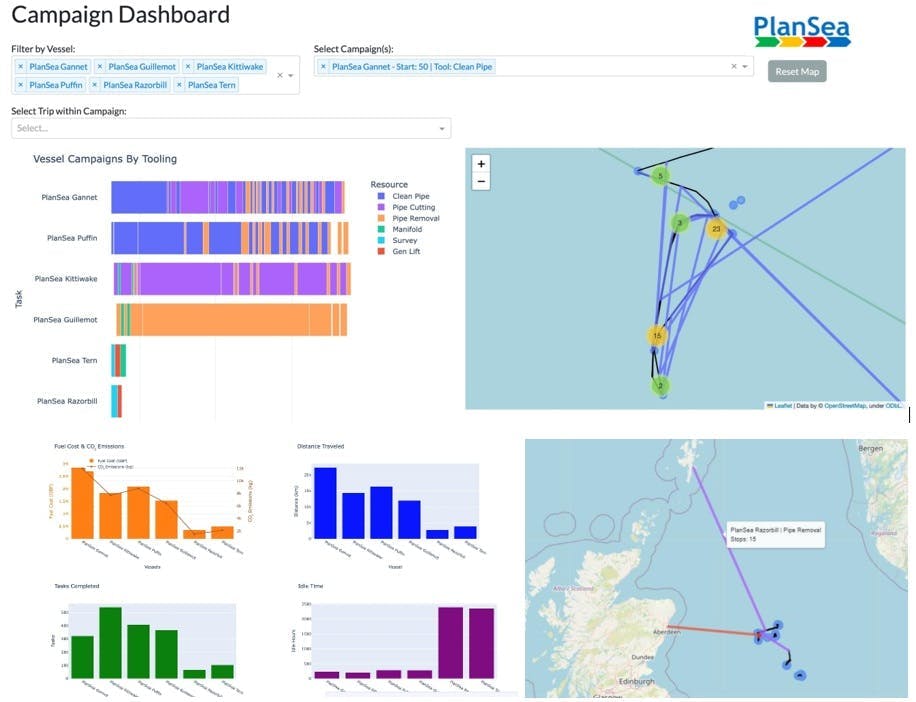Viewport: 916px width, 702px height.
Task: Open the Select Trip within Campaign dropdown
Action: 442,128
